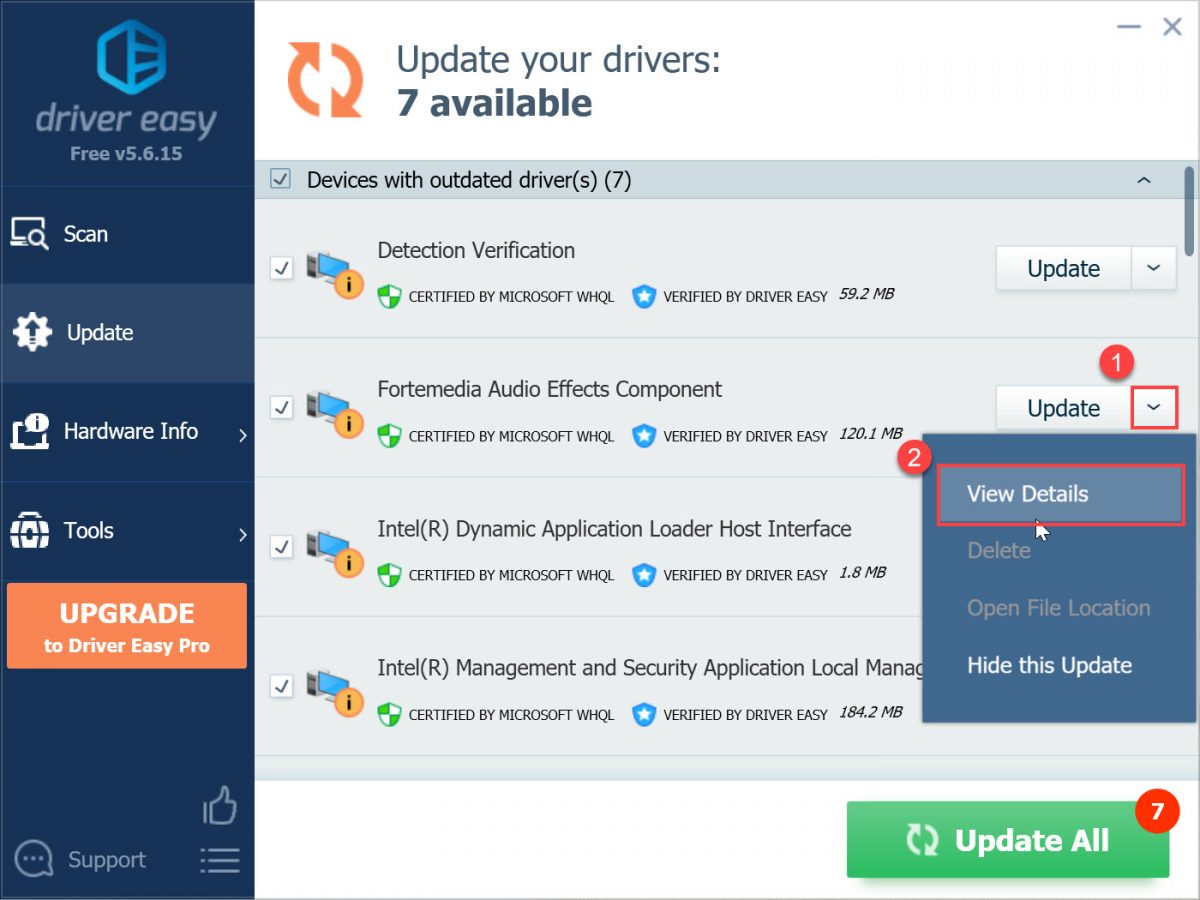Uncheck the Detection Verification checkbox
The image size is (1200, 900).
[x=282, y=268]
